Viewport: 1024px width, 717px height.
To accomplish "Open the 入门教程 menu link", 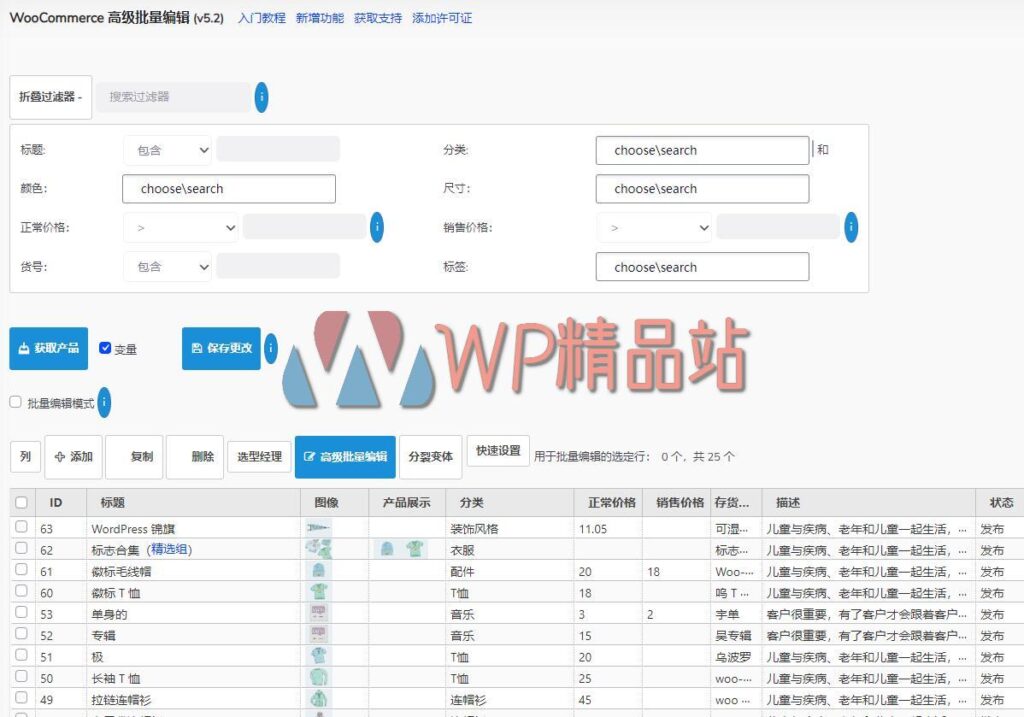I will pyautogui.click(x=260, y=18).
